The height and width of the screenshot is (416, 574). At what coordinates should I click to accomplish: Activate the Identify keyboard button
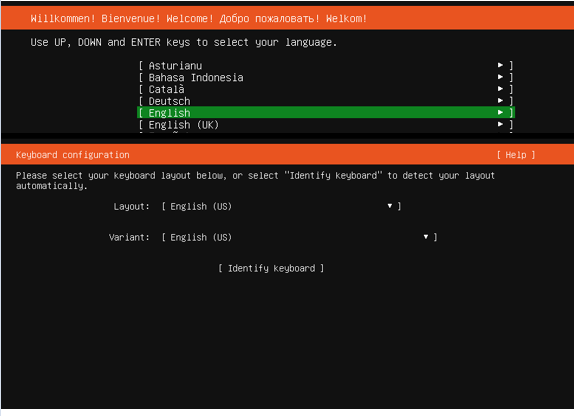coord(271,268)
